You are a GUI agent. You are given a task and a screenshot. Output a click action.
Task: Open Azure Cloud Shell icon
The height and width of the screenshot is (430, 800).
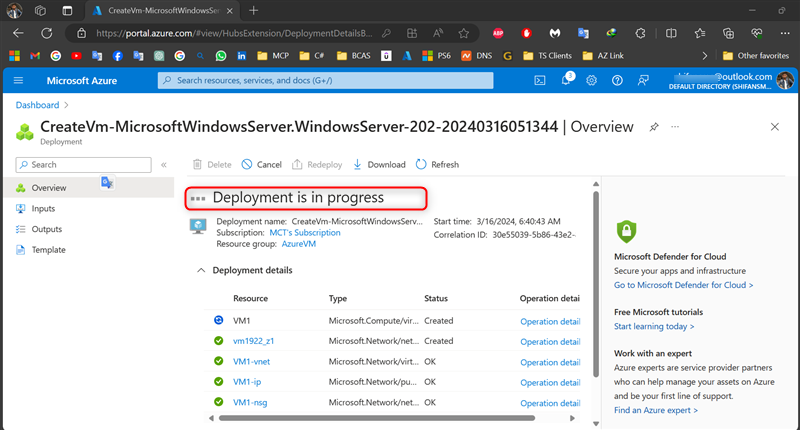[540, 80]
